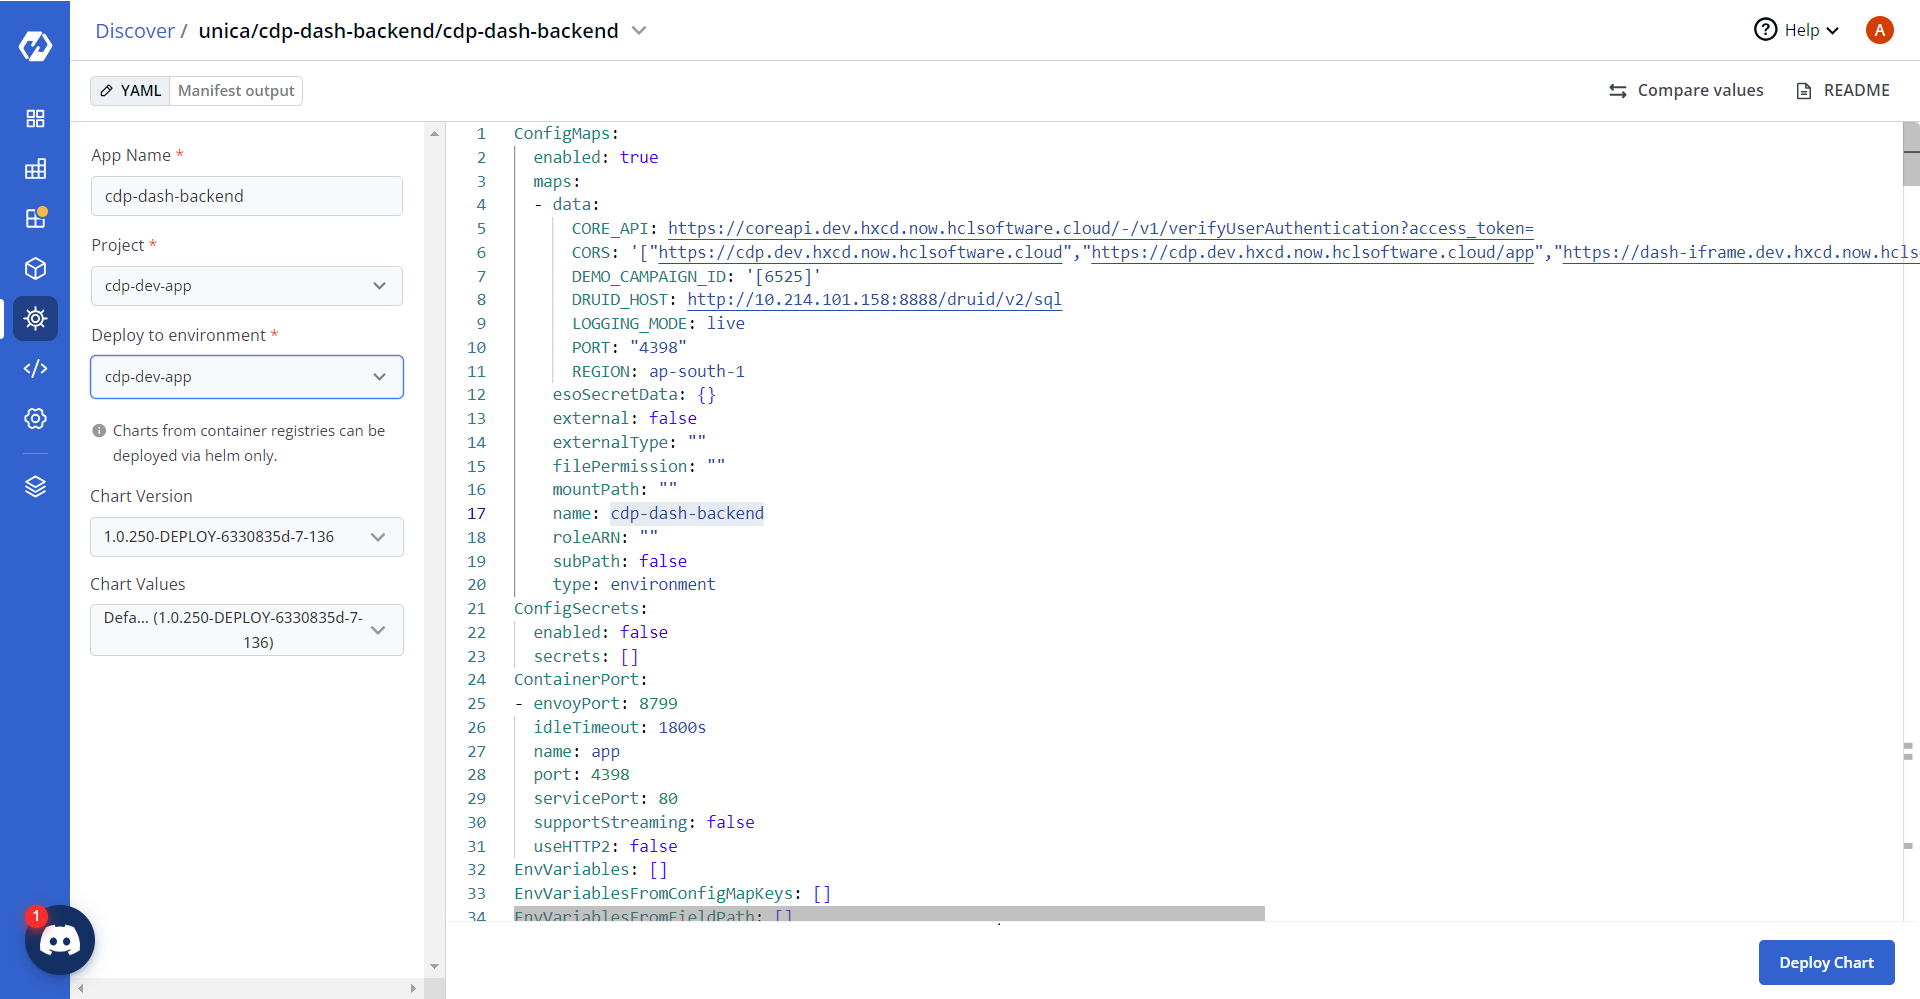
Task: Switch to the Manifest output tab
Action: click(236, 91)
